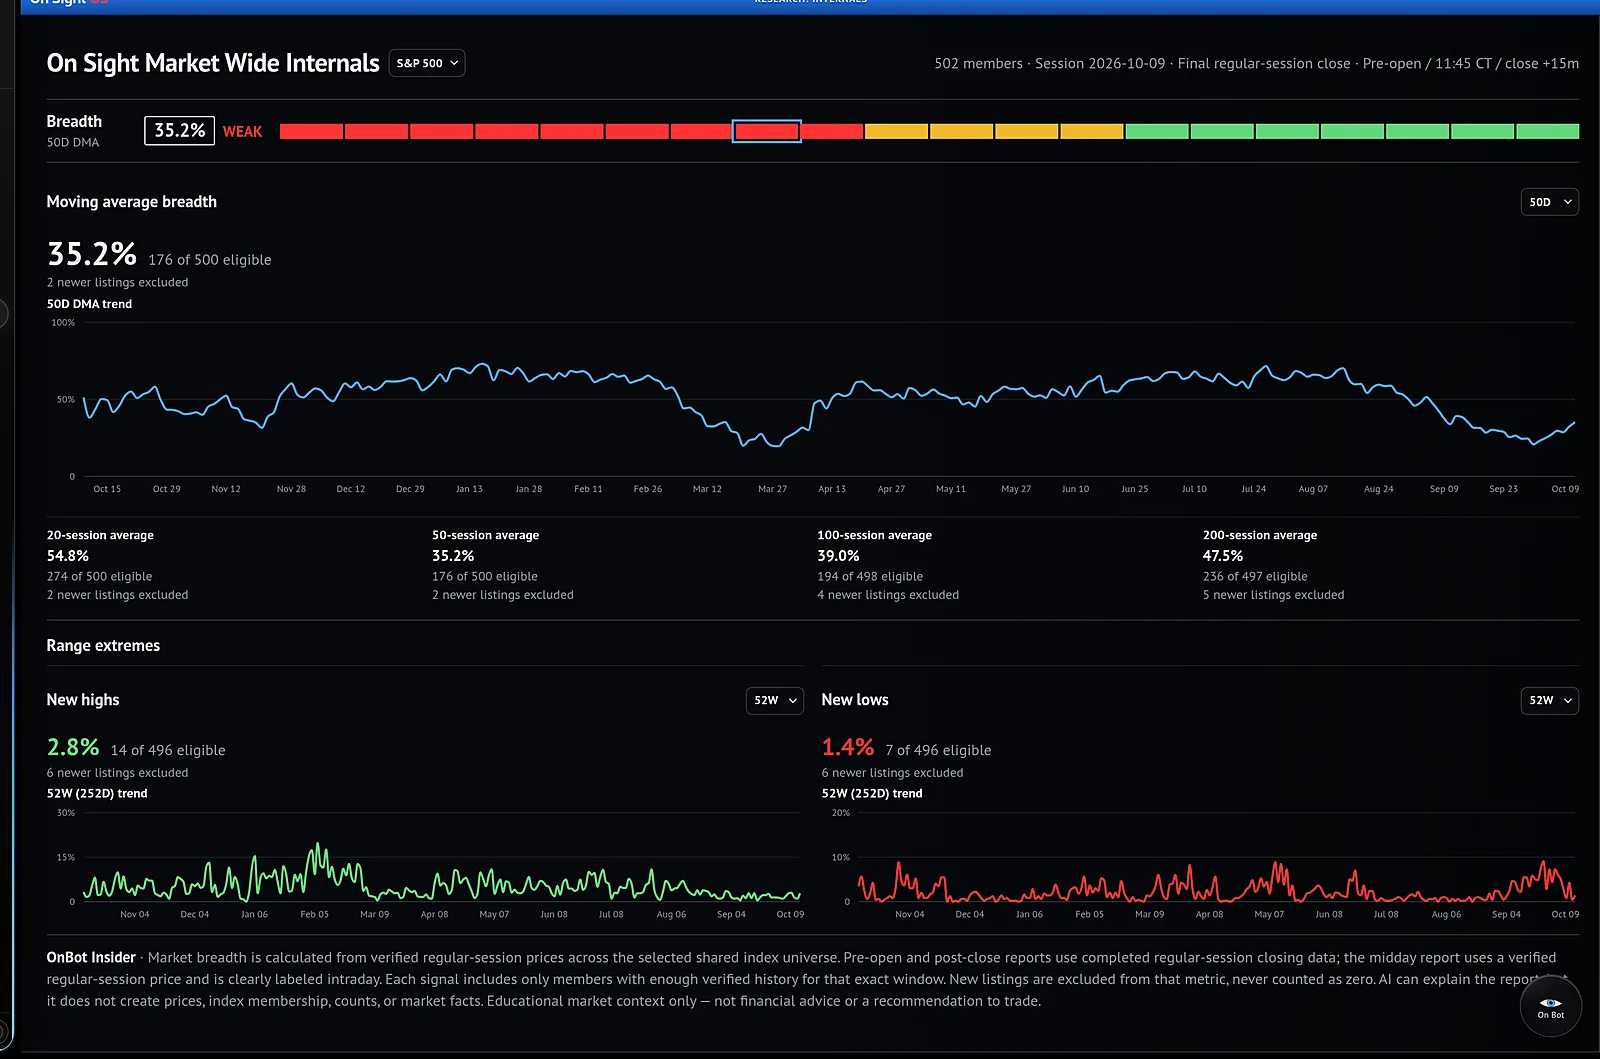Click the 'Range extremes' heading

(103, 646)
